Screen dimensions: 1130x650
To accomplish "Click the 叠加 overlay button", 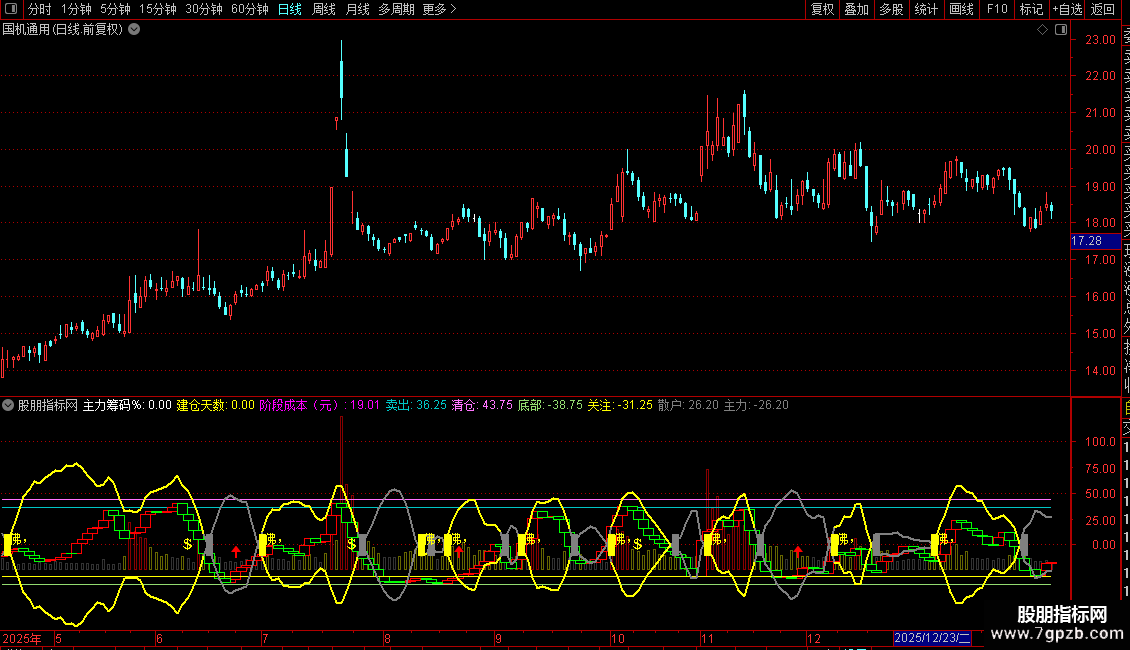I will tap(856, 9).
